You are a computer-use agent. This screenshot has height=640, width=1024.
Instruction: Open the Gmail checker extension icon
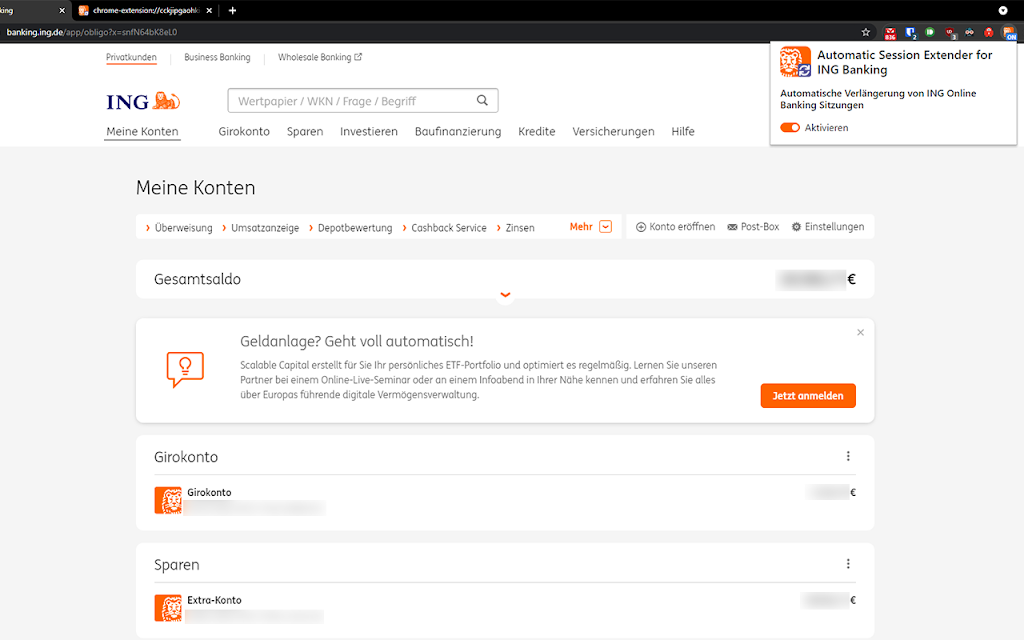coord(890,33)
